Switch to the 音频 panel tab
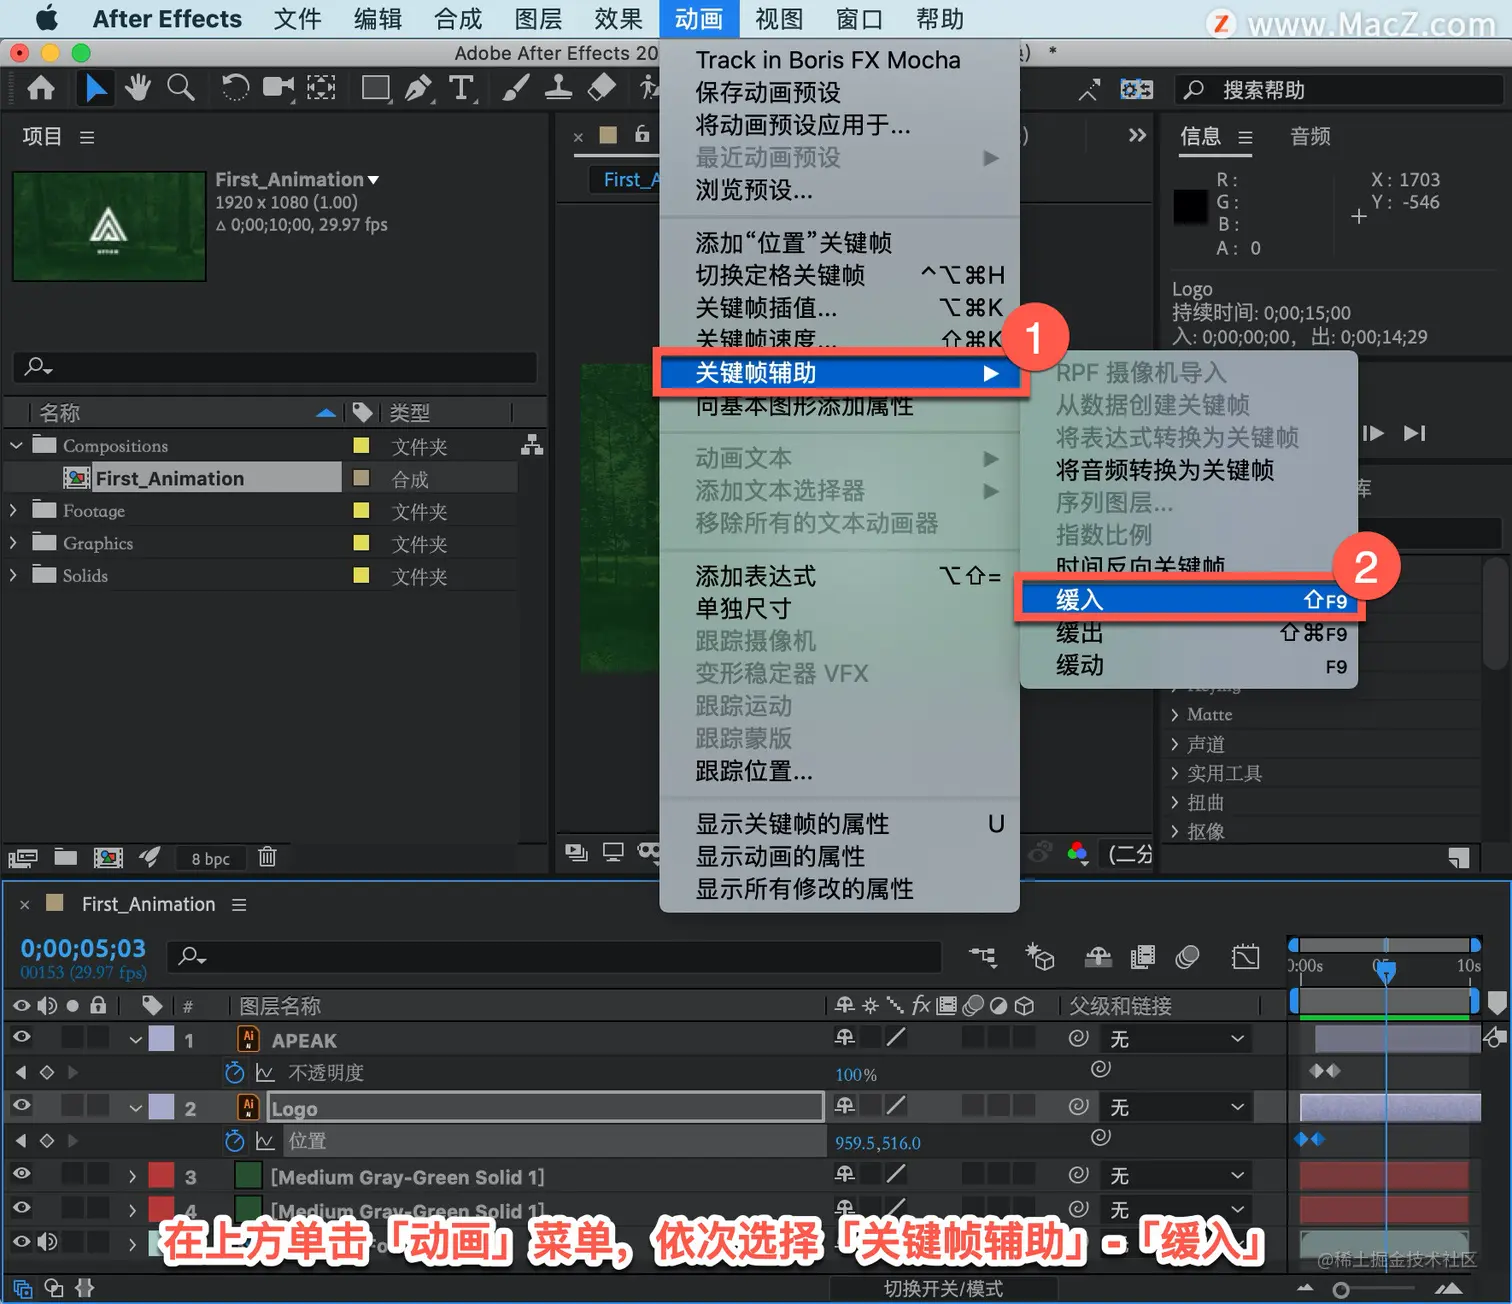The width and height of the screenshot is (1512, 1304). point(1310,137)
